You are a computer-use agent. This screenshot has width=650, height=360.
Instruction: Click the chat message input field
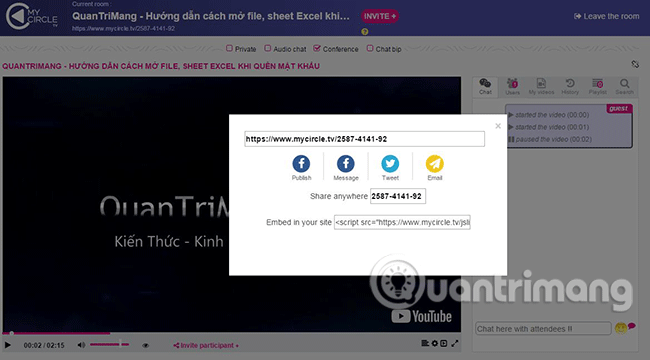pyautogui.click(x=543, y=328)
